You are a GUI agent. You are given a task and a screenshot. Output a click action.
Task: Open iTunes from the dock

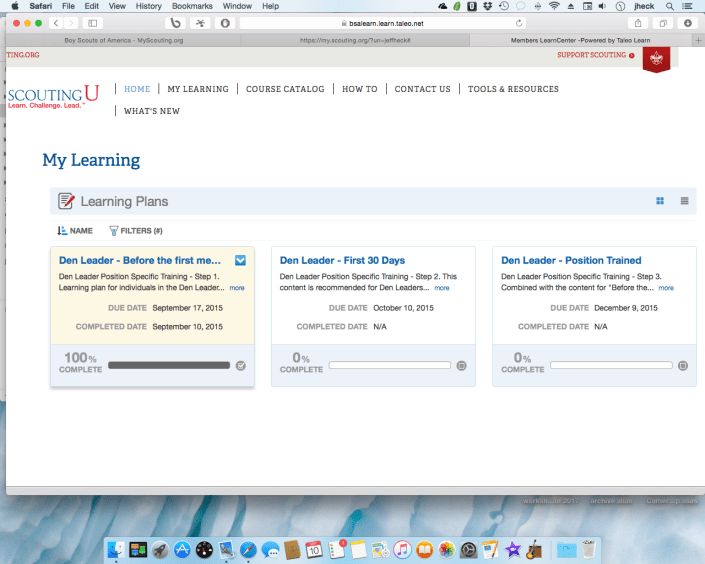coord(402,549)
